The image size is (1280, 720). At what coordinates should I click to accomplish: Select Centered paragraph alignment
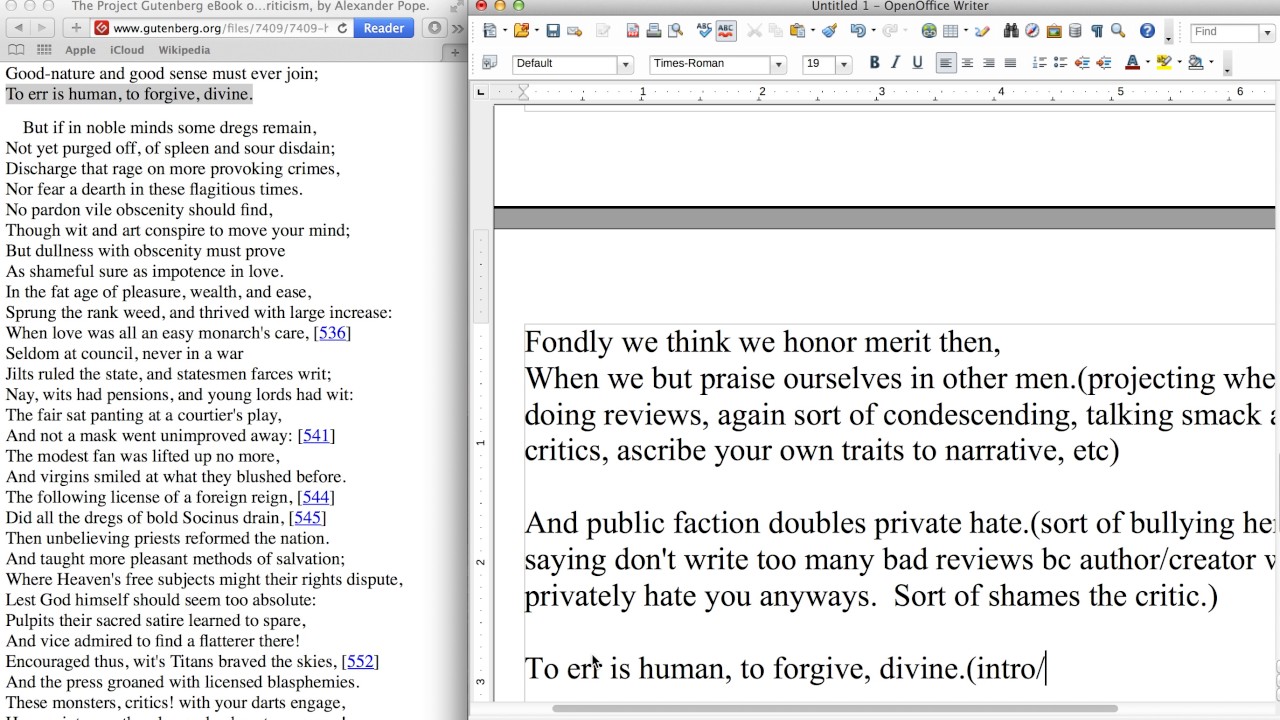pyautogui.click(x=967, y=63)
